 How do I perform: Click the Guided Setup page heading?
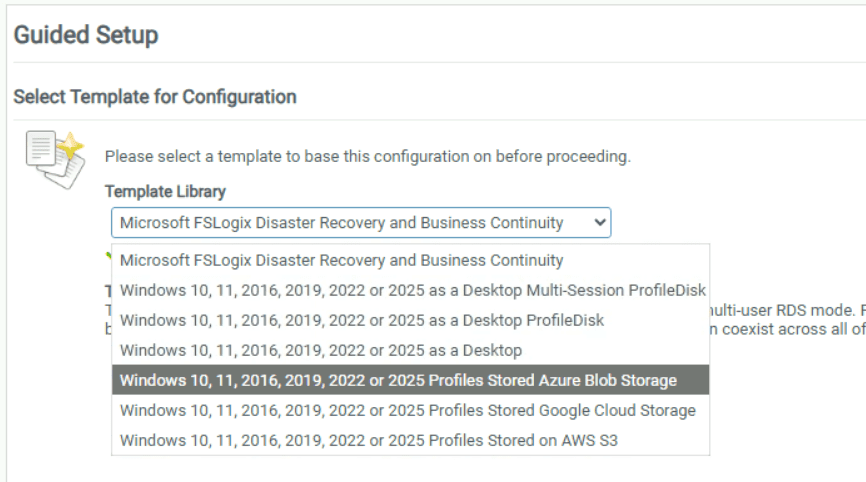coord(86,35)
